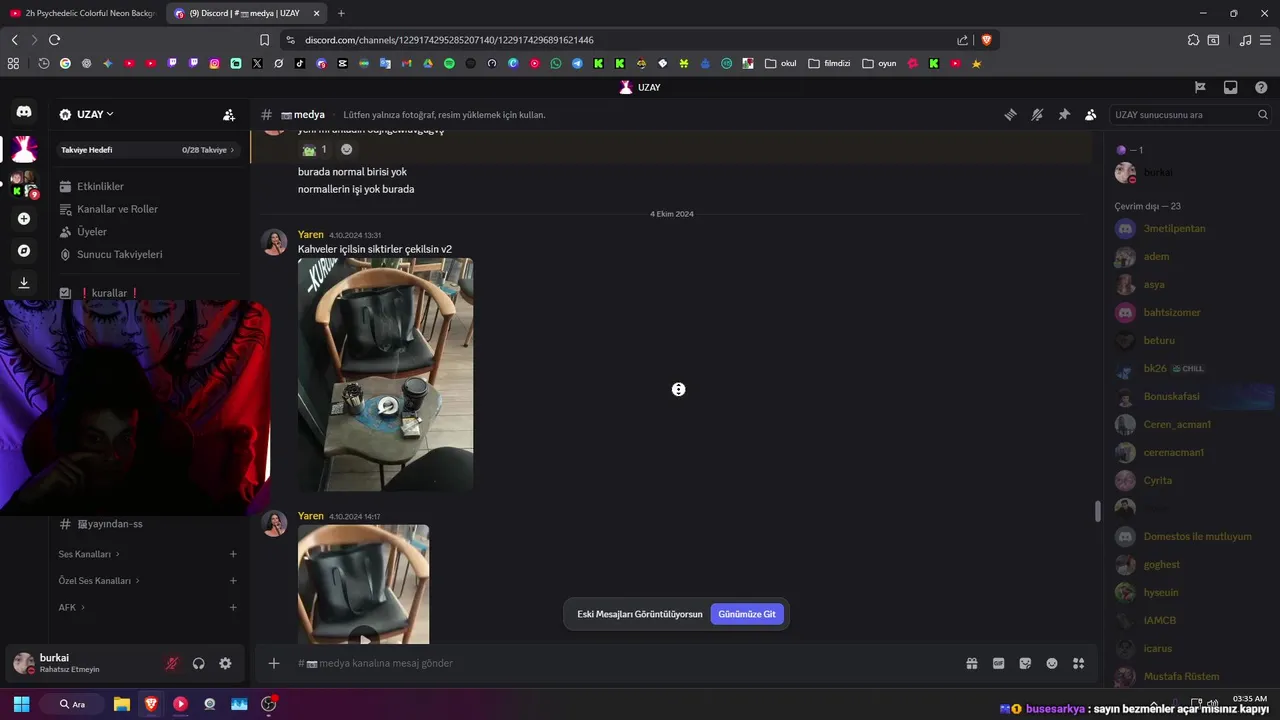The image size is (1280, 720).
Task: Open Kanallar ve Roller item
Action: (x=147, y=209)
